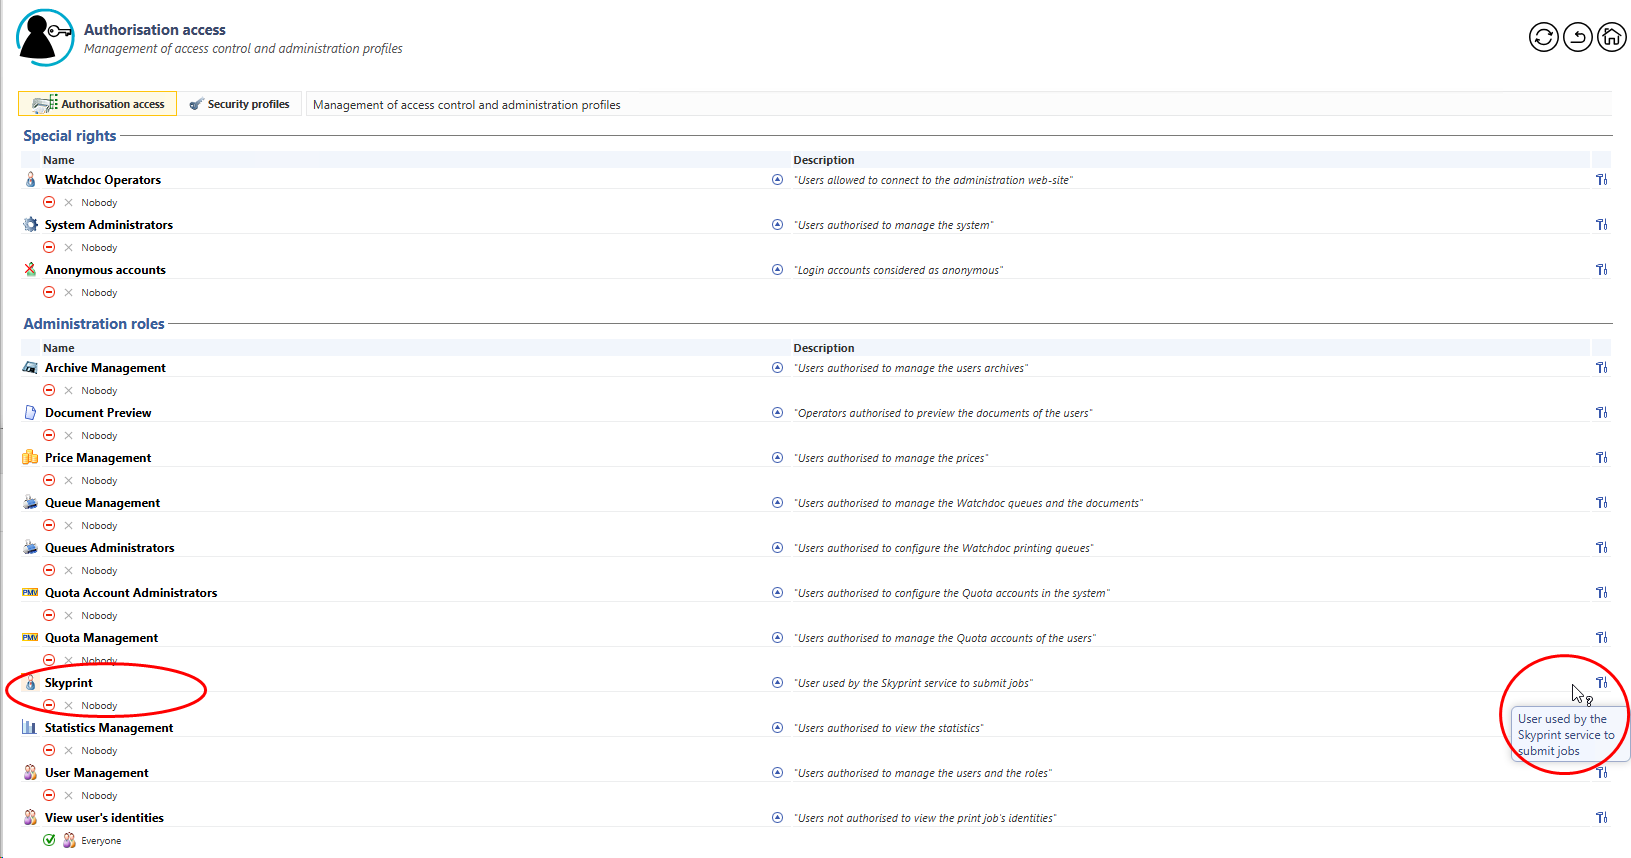
Task: Collapse the Anonymous accounts row using its arrow
Action: [777, 270]
